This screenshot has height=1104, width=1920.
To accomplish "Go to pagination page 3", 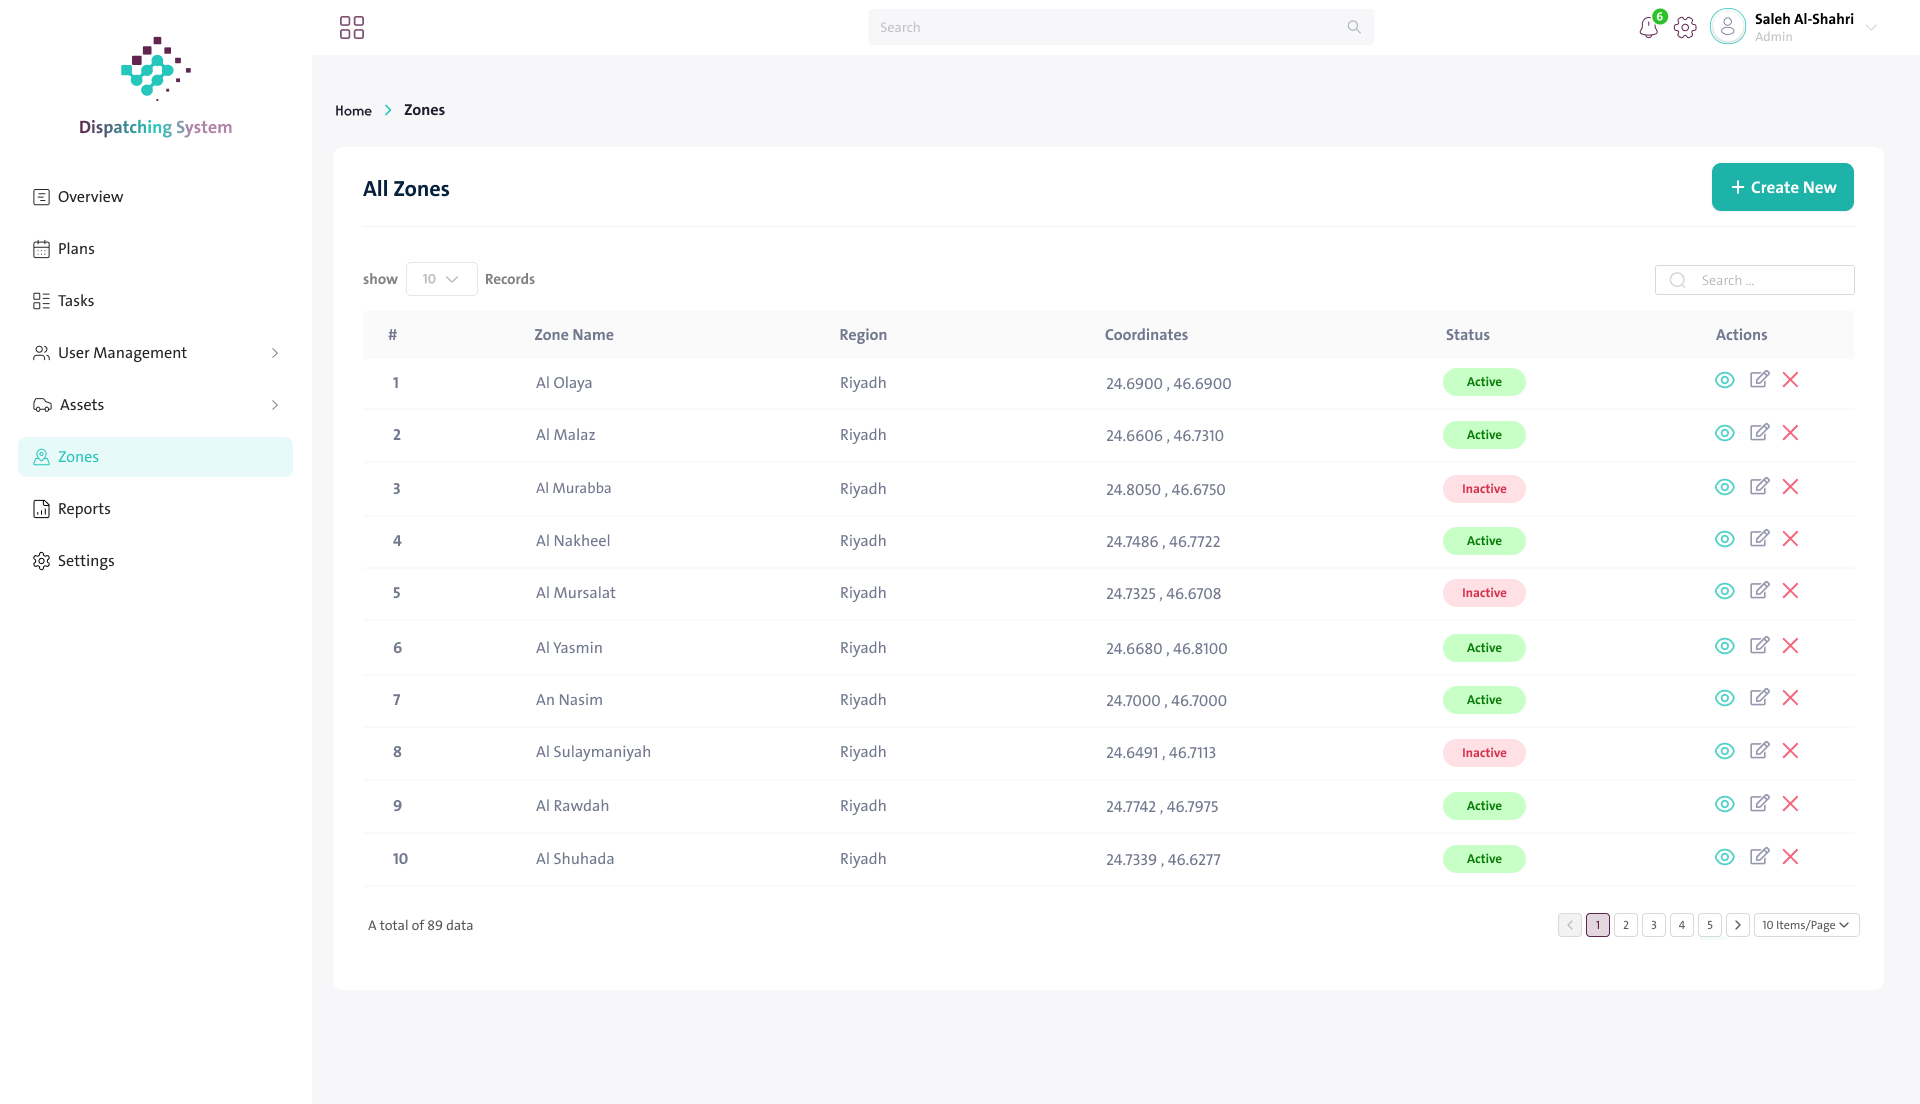I will click(1654, 925).
